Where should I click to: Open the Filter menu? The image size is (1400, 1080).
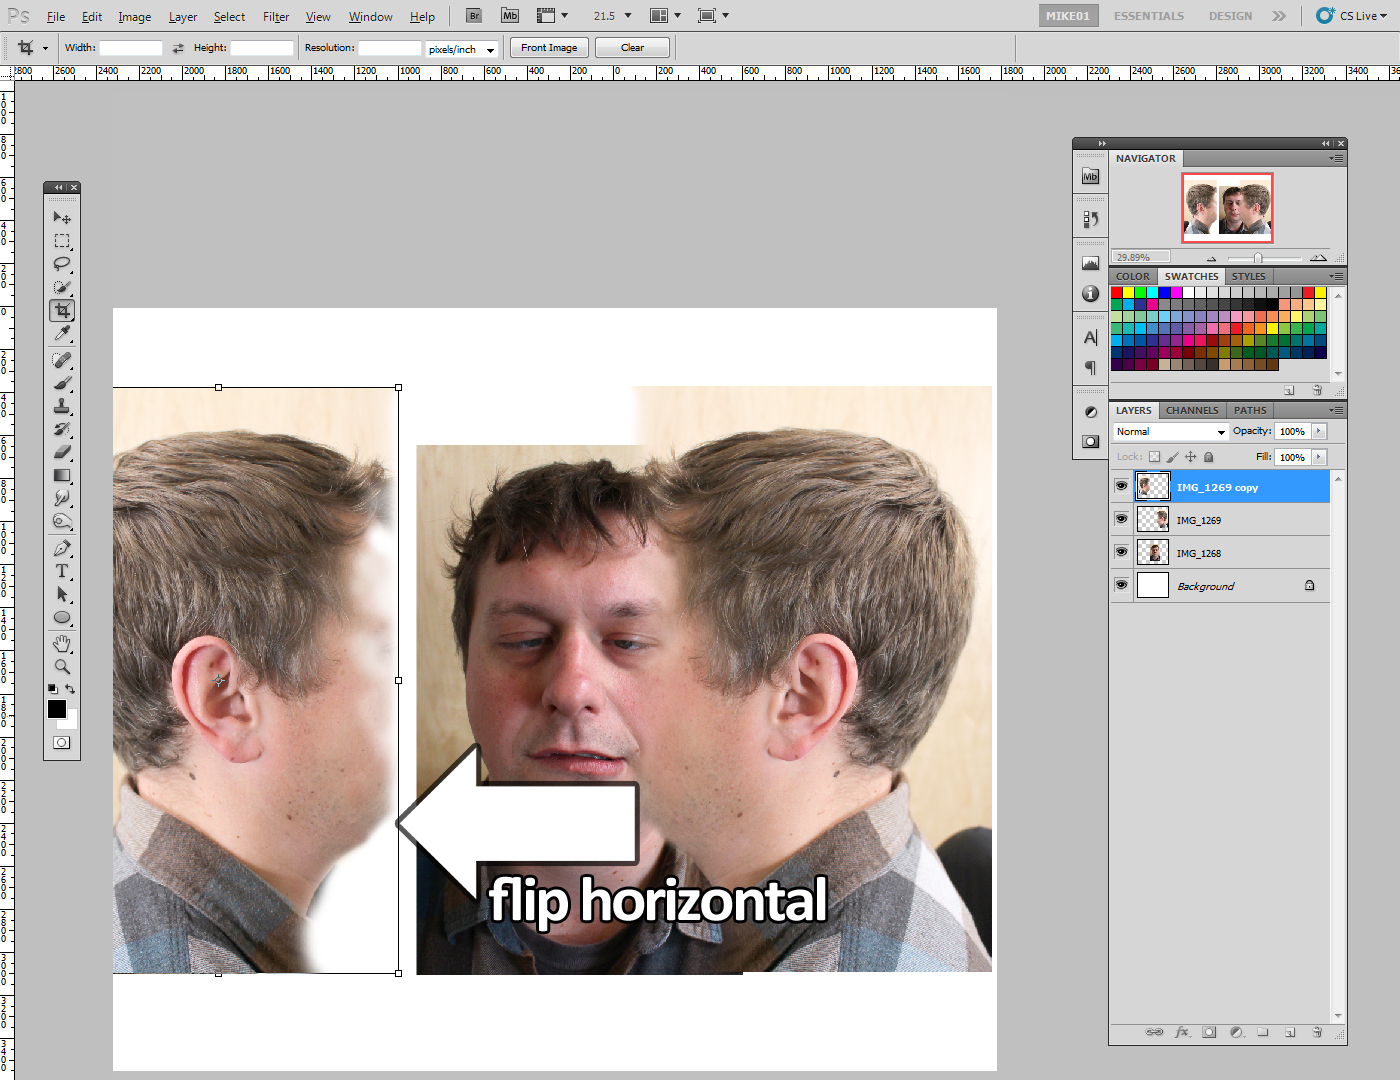click(x=276, y=17)
